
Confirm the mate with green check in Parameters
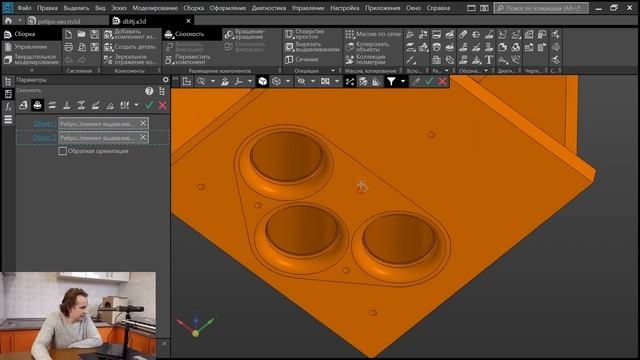pyautogui.click(x=149, y=105)
